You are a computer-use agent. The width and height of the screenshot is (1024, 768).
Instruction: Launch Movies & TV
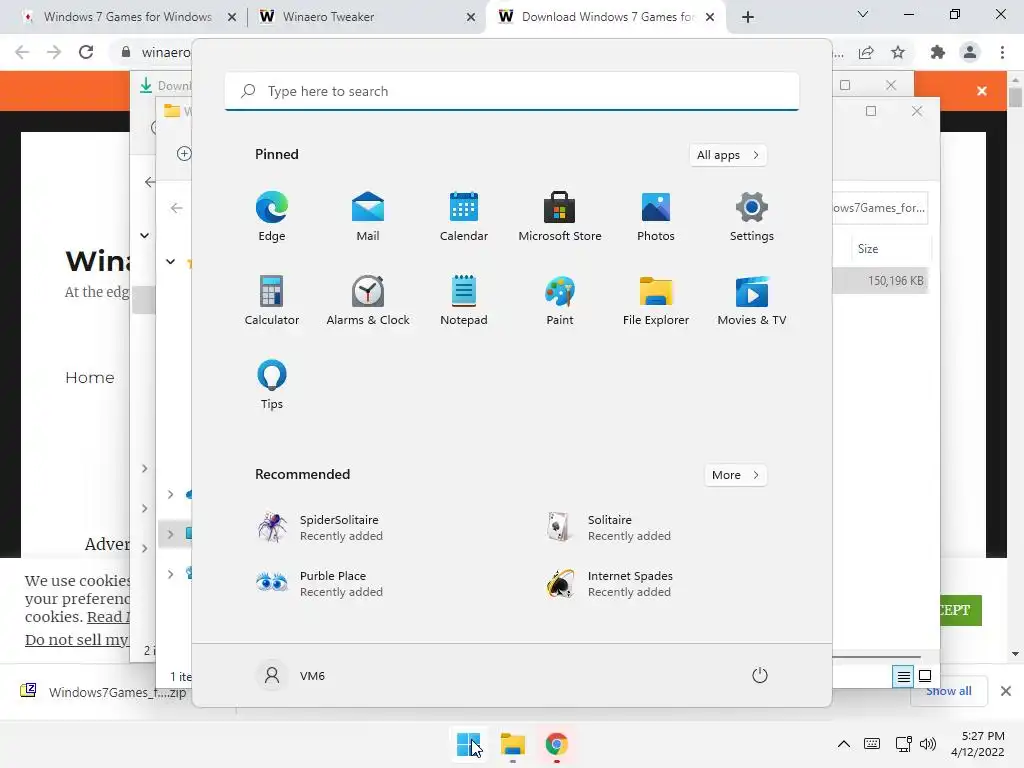click(752, 300)
